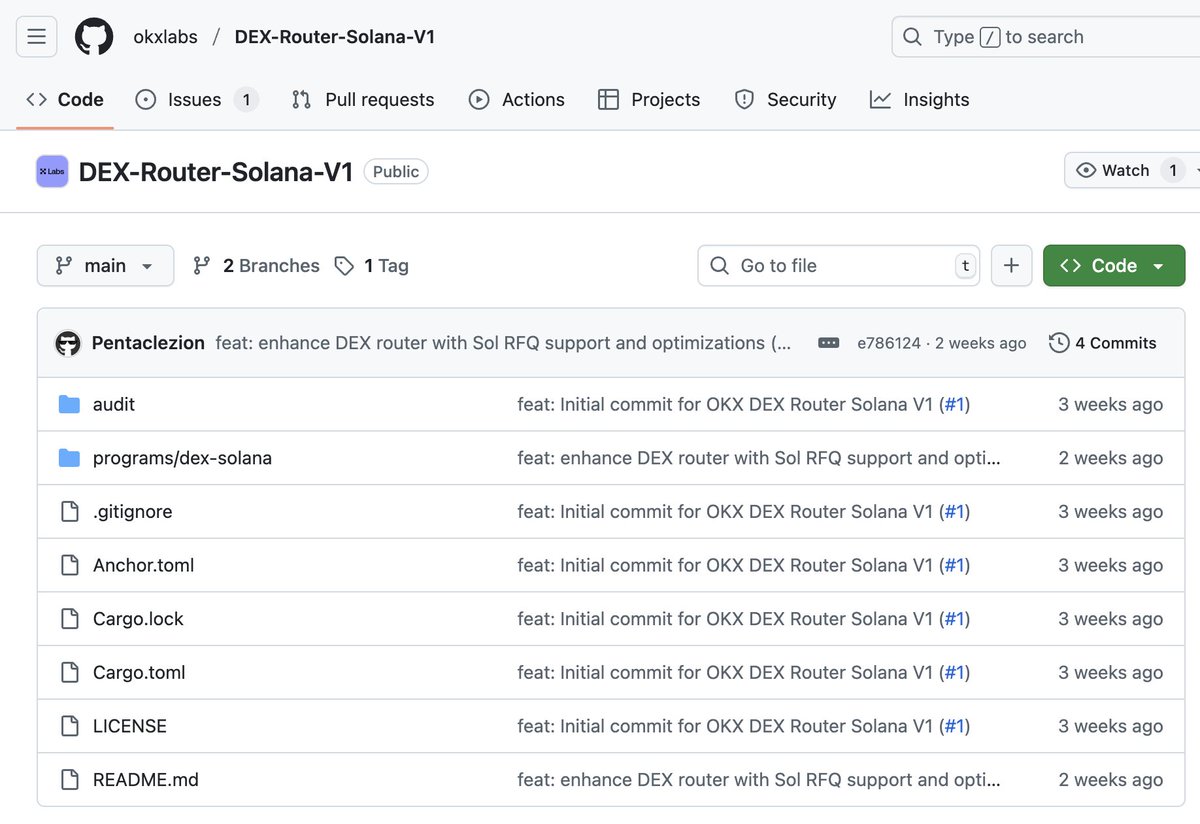
Task: Open commit message in Cargo.toml row
Action: (x=725, y=672)
